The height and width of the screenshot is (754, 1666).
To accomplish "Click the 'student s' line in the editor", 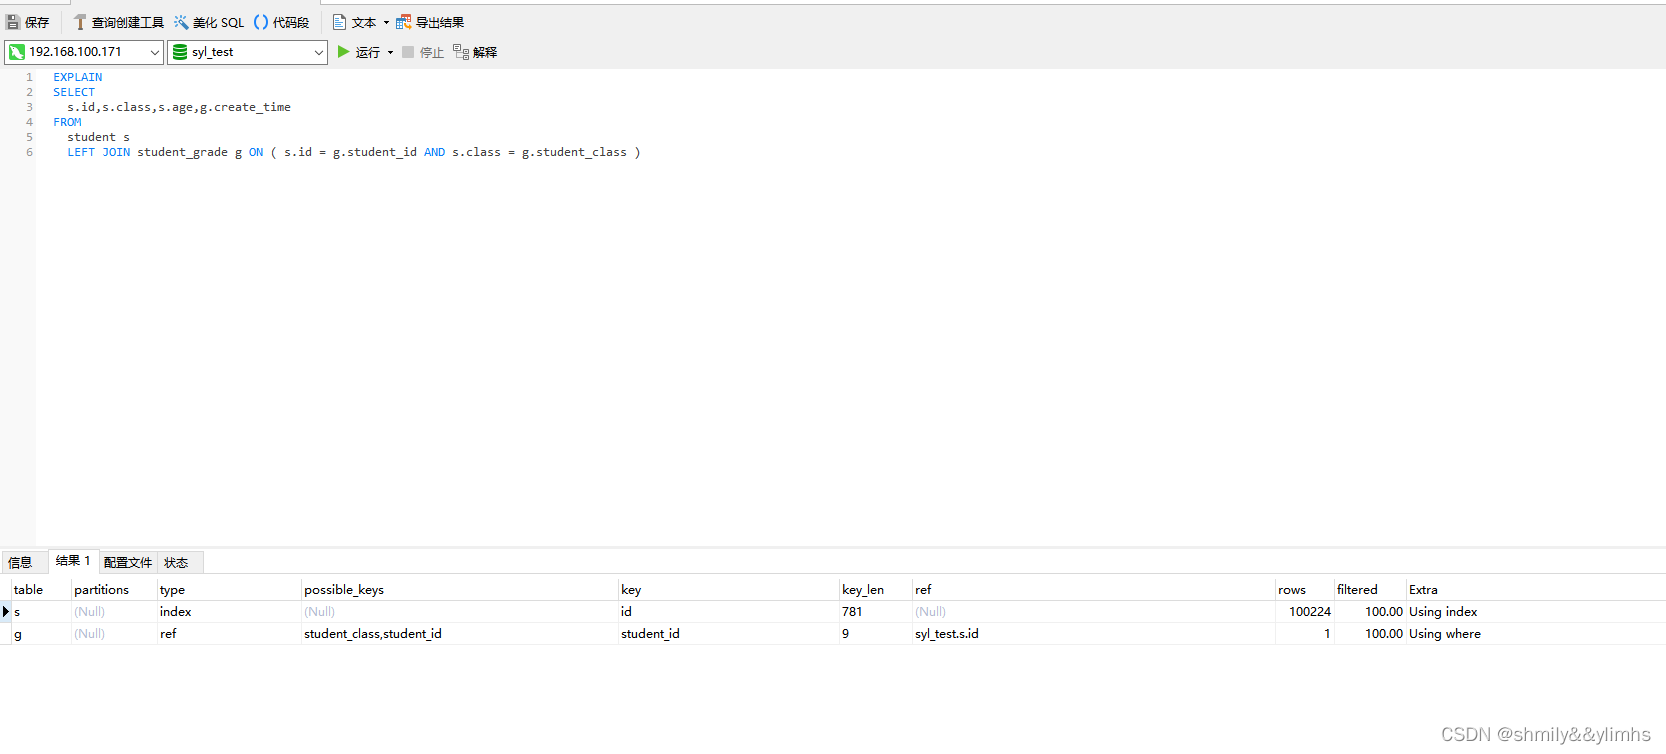I will (x=98, y=137).
